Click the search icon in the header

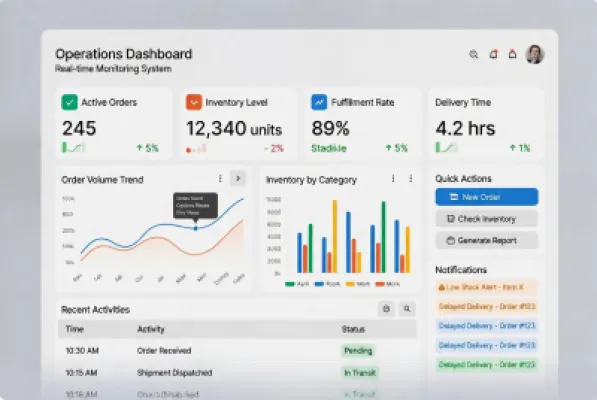[473, 54]
